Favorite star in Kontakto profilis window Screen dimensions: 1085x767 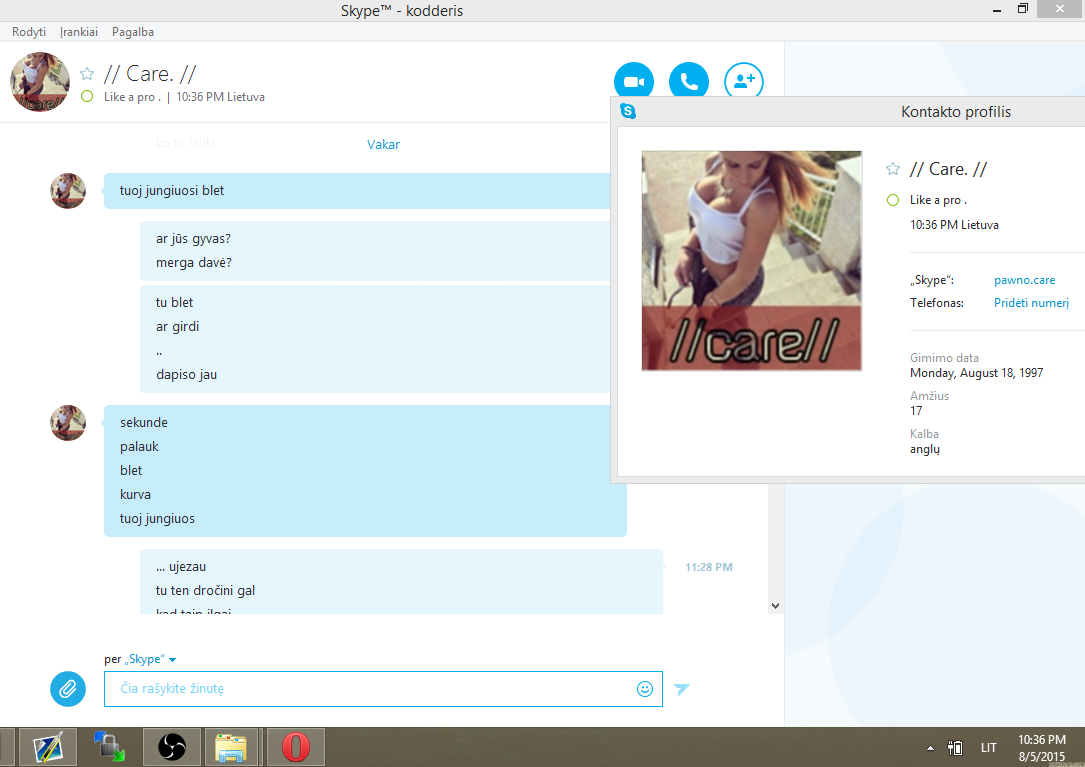(x=893, y=169)
